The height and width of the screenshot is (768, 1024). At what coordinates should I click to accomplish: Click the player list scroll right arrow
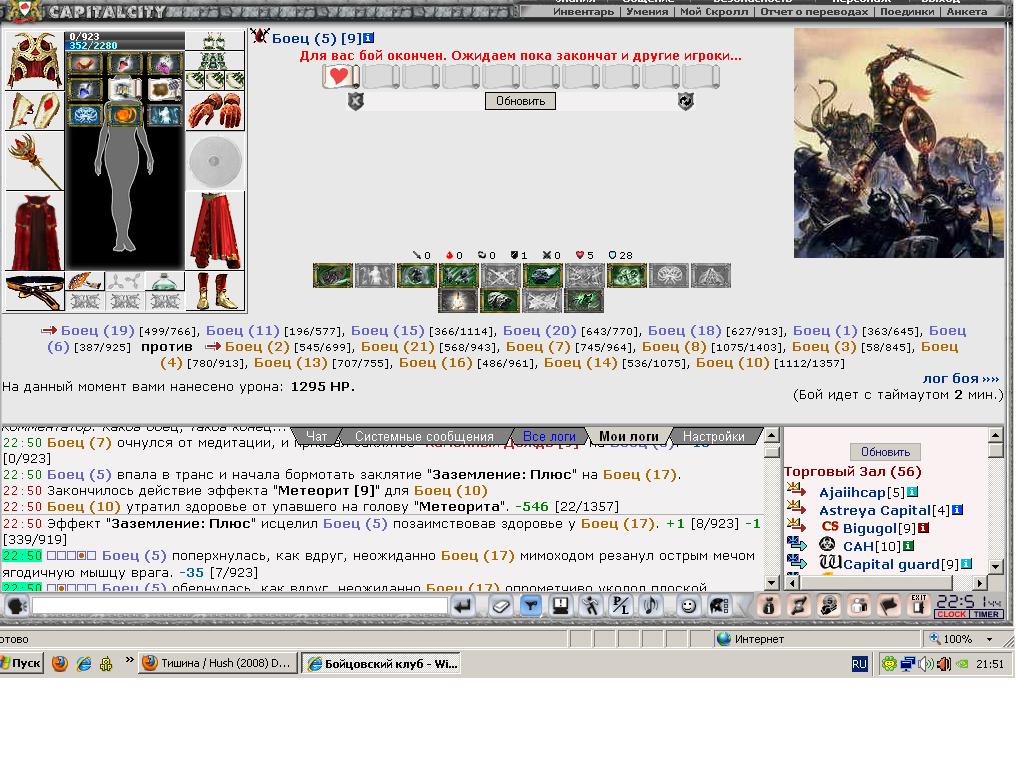(980, 583)
